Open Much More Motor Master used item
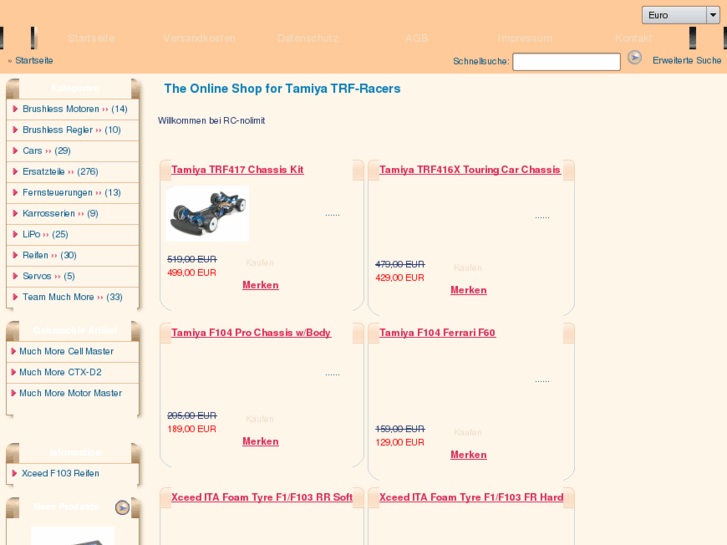The image size is (727, 545). pyautogui.click(x=70, y=393)
